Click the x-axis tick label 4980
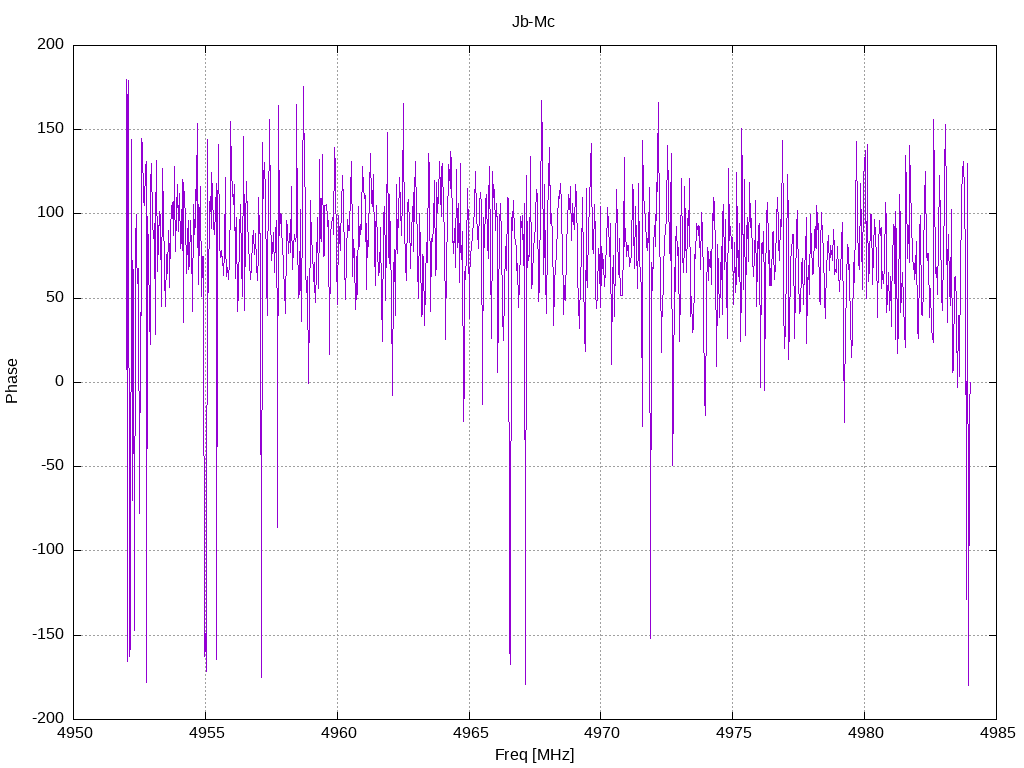1024x768 pixels. 865,733
